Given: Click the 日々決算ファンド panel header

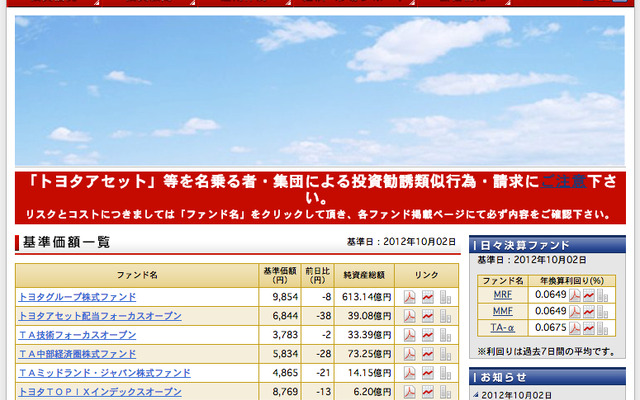Looking at the screenshot, I should click(547, 245).
